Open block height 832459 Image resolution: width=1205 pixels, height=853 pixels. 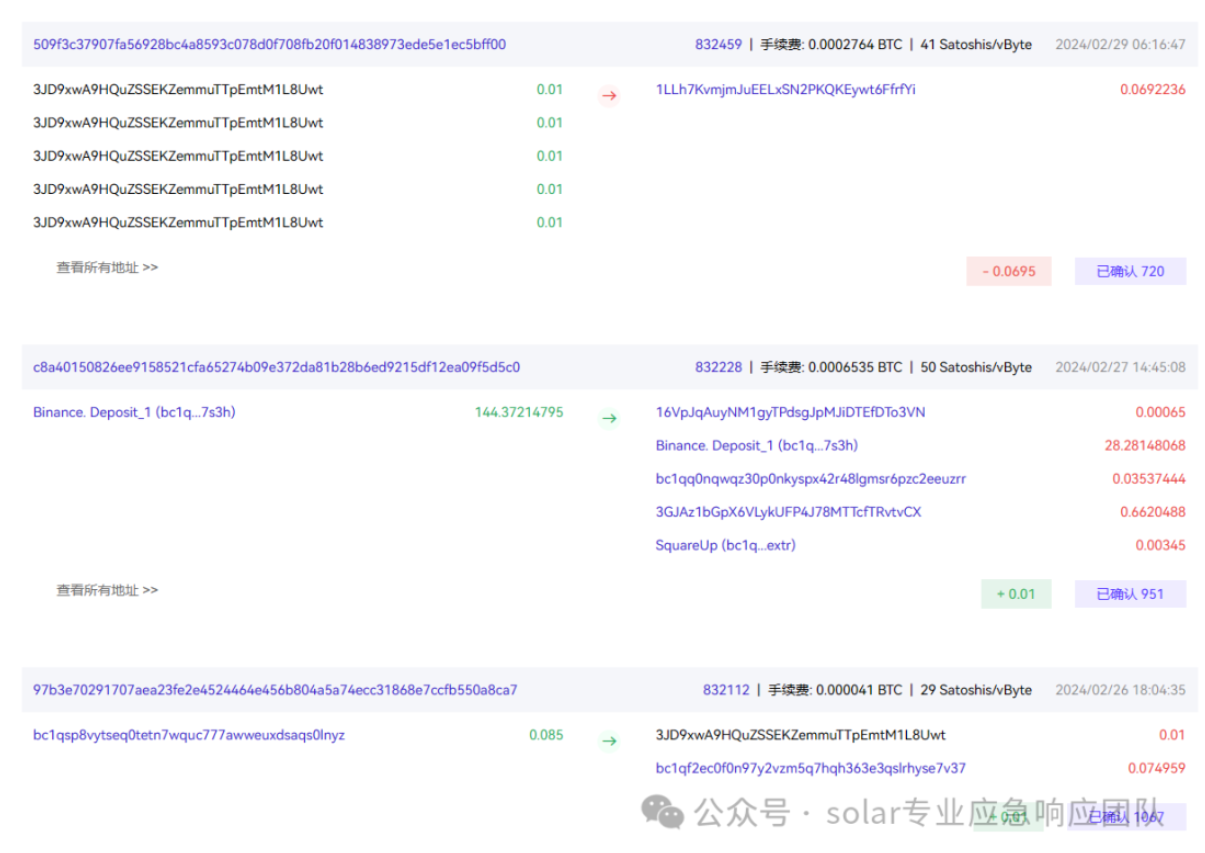click(718, 44)
